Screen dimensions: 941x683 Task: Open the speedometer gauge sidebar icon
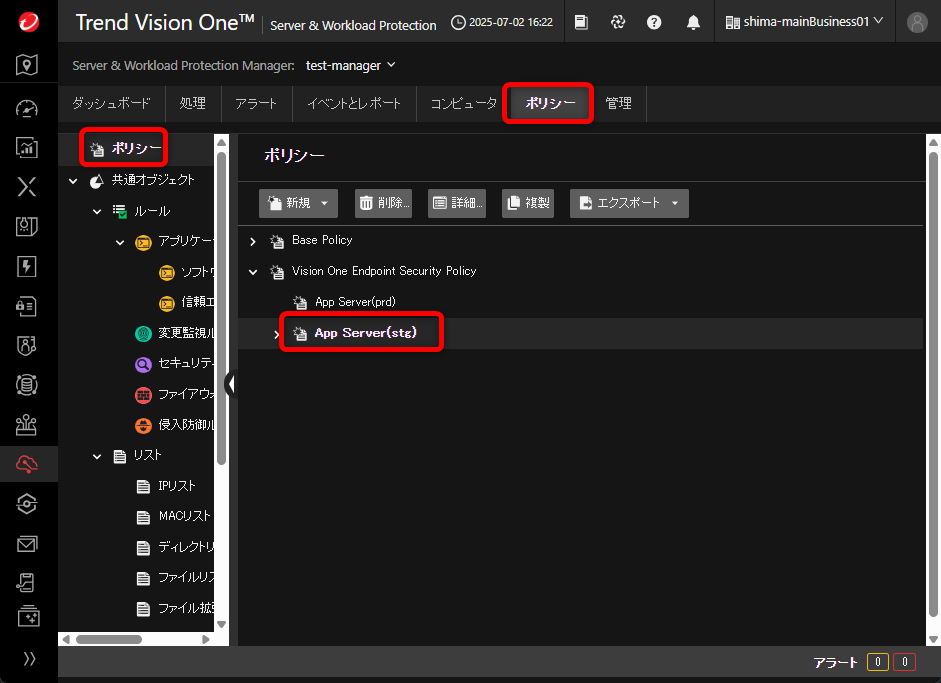(27, 109)
